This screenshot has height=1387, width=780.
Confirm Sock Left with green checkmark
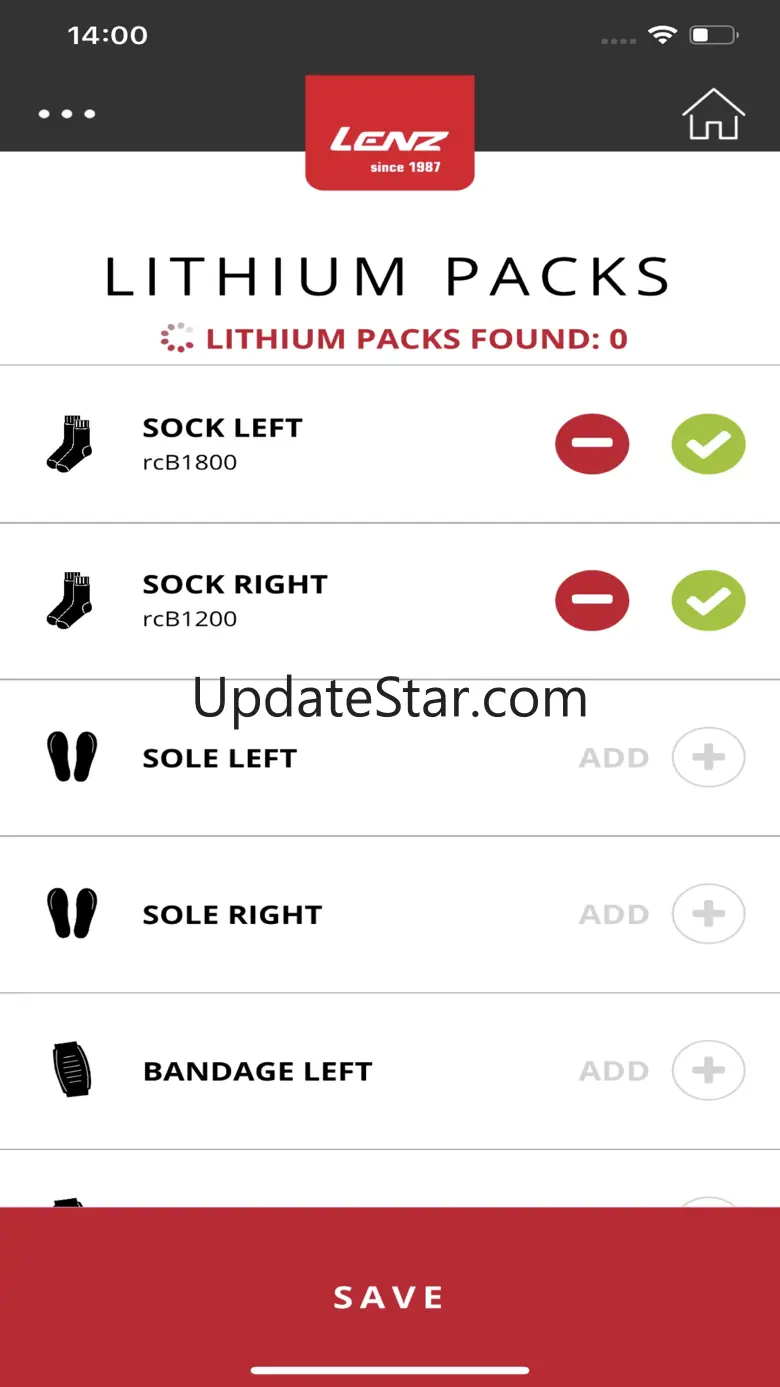[x=708, y=444]
